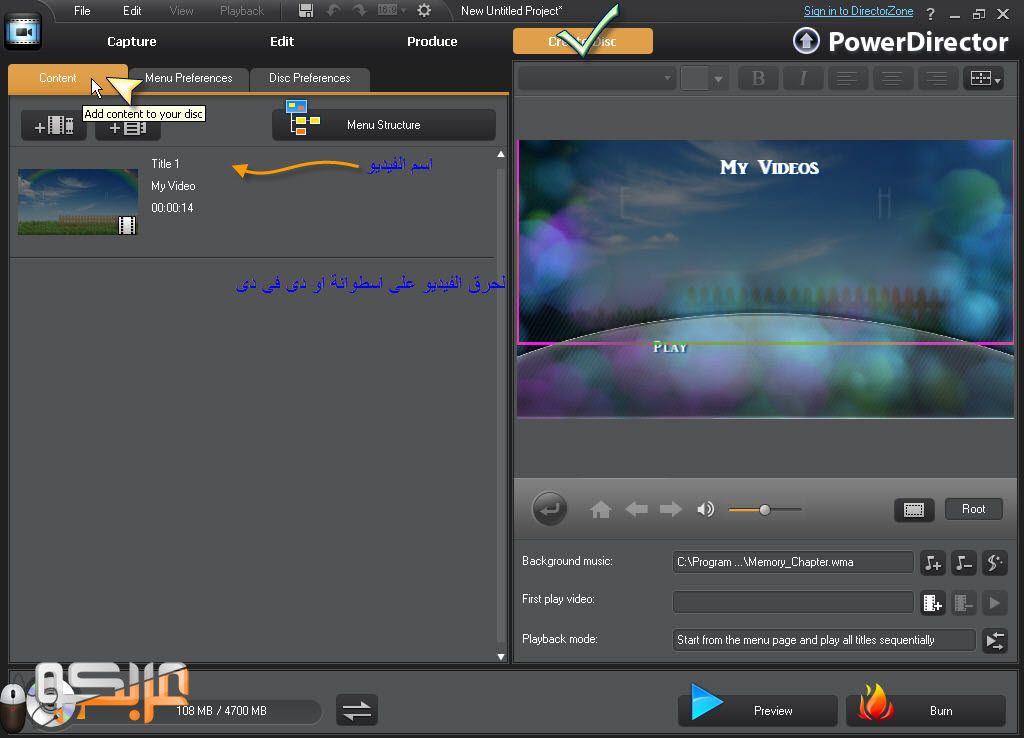Viewport: 1024px width, 738px height.
Task: Open the Menu Structure view
Action: tap(383, 125)
